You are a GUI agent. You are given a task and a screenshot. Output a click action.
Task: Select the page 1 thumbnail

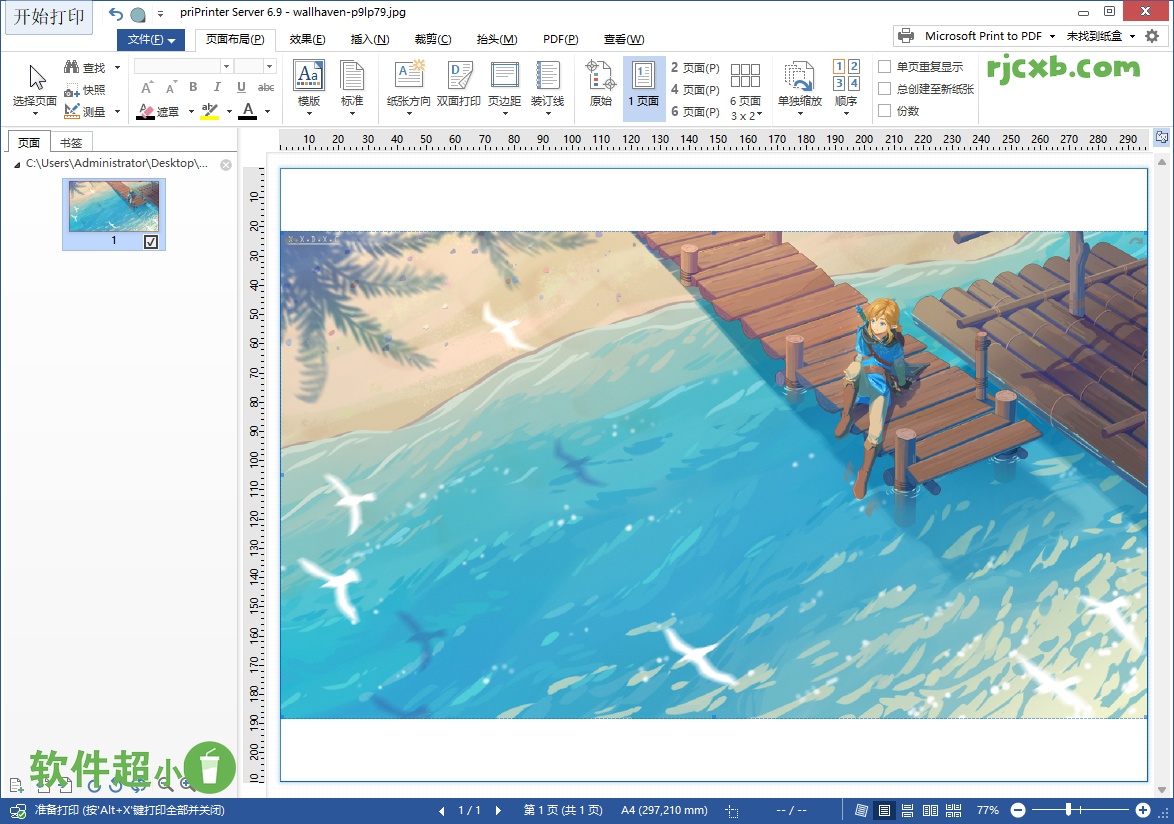tap(113, 203)
